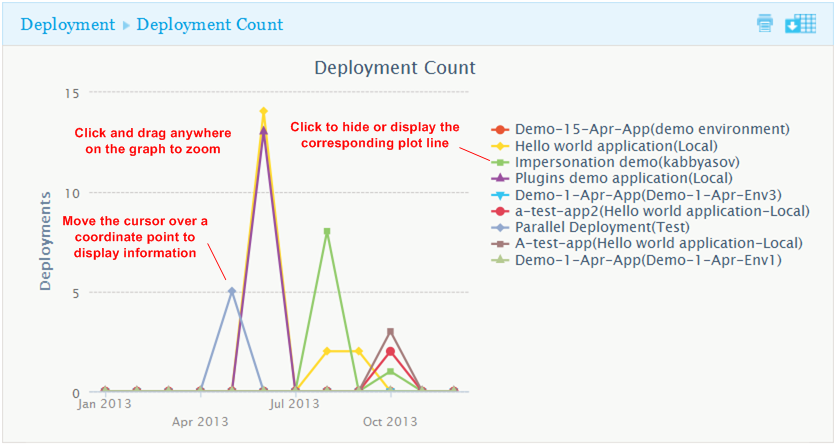This screenshot has width=836, height=447.
Task: Open the Deployment Count breadcrumb link
Action: (x=210, y=25)
